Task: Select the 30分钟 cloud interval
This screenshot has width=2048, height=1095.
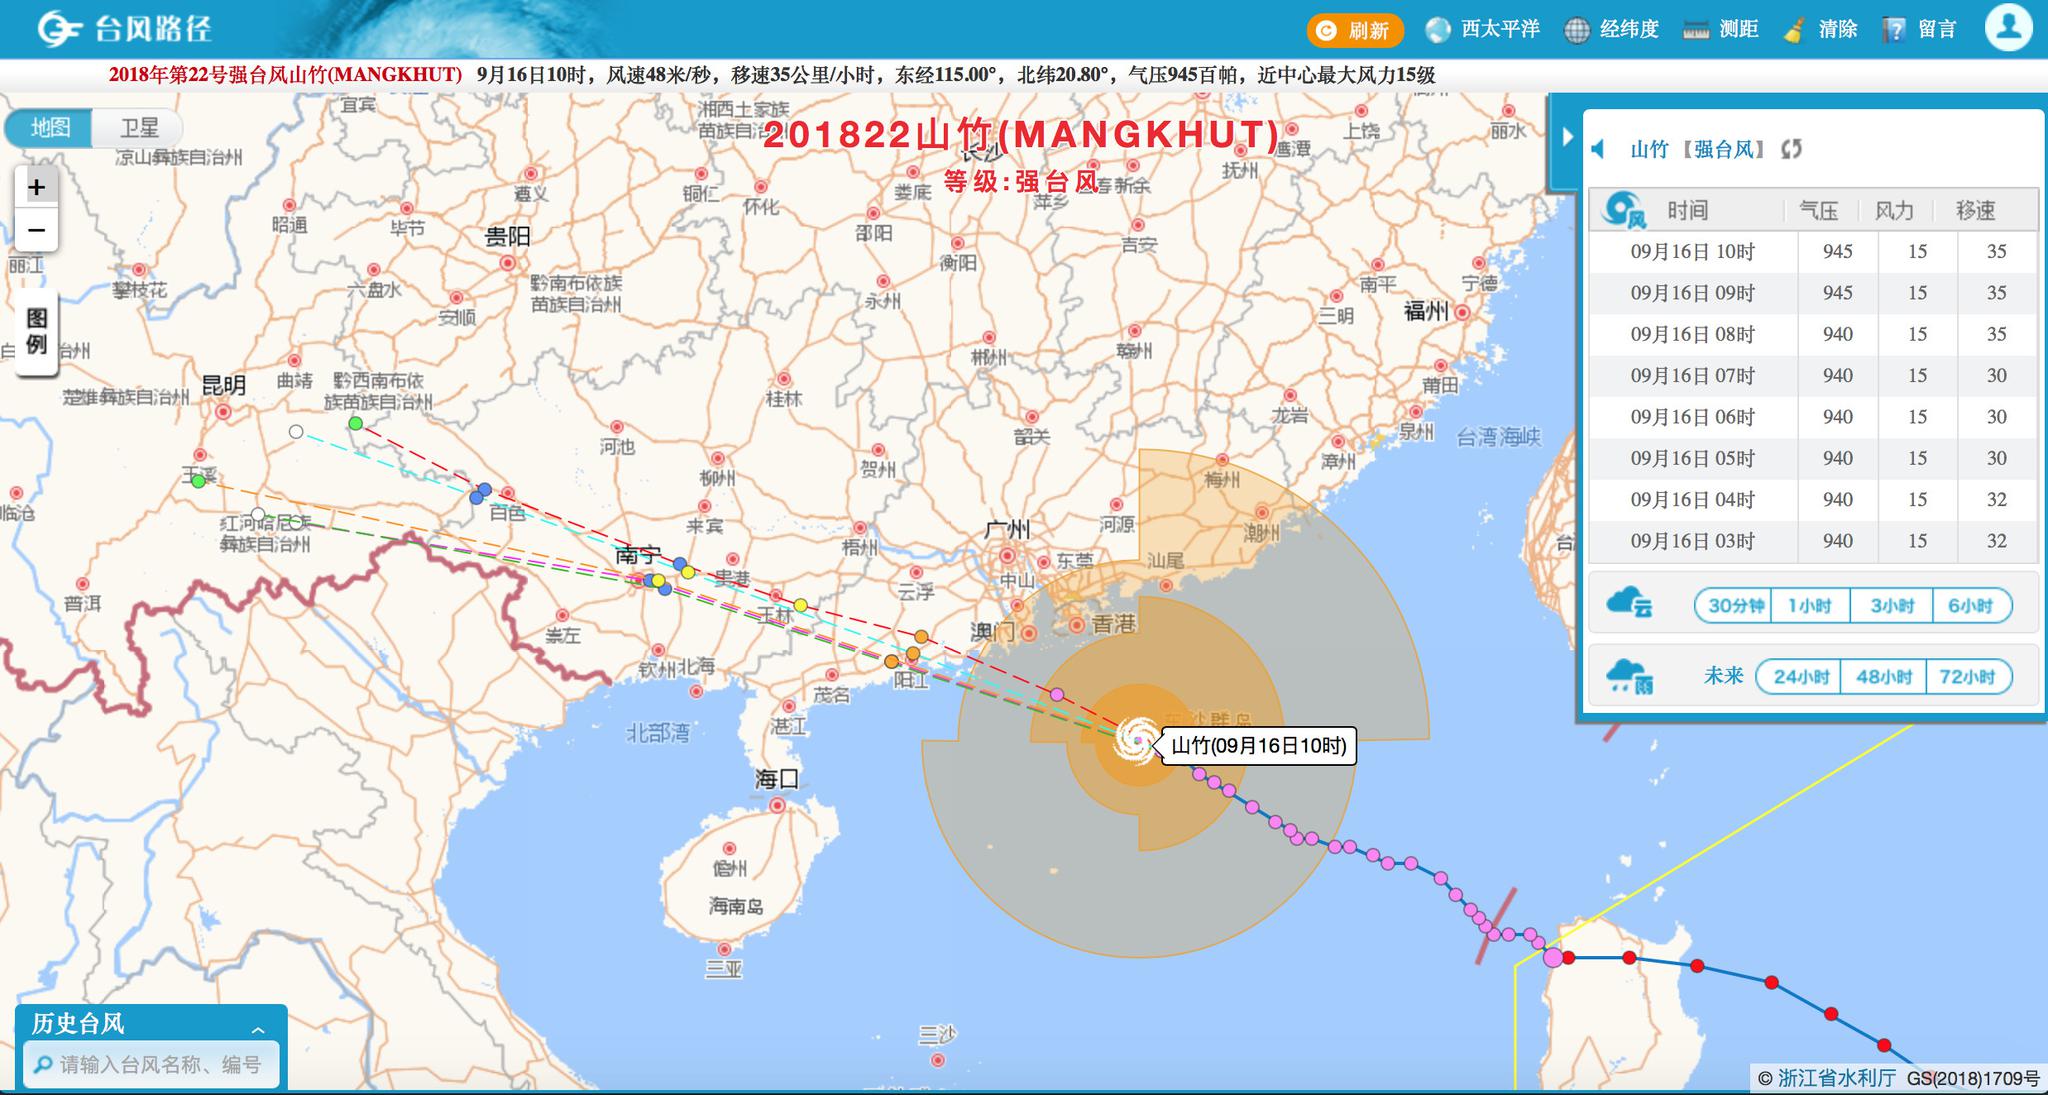Action: click(x=1735, y=606)
